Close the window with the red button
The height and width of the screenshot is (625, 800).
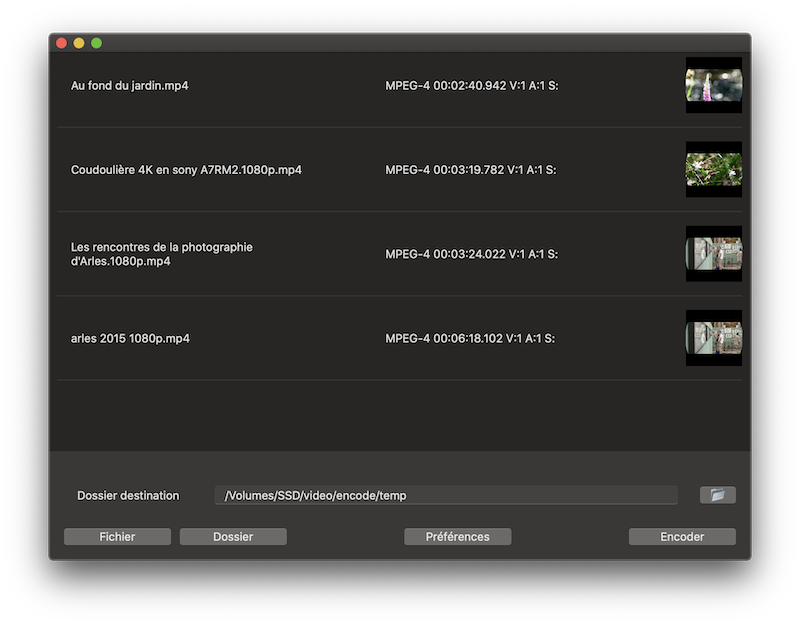(x=62, y=43)
